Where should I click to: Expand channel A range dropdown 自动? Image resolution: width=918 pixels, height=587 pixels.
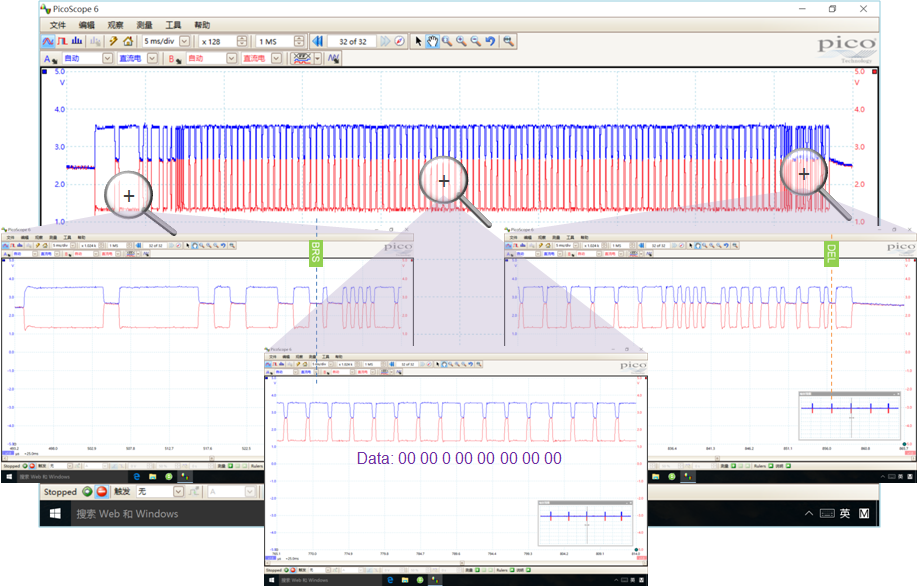[108, 59]
